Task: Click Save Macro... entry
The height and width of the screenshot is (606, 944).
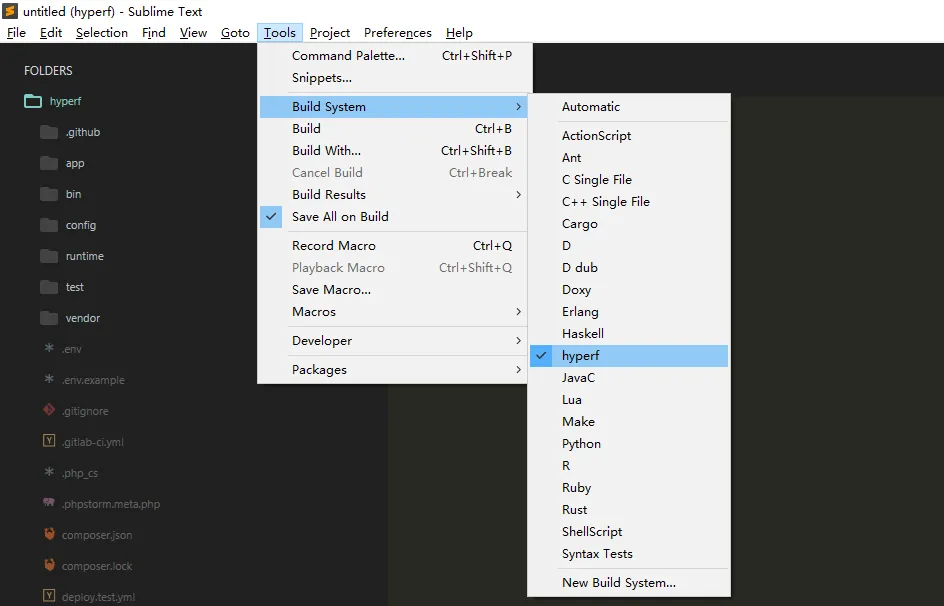Action: 393,289
